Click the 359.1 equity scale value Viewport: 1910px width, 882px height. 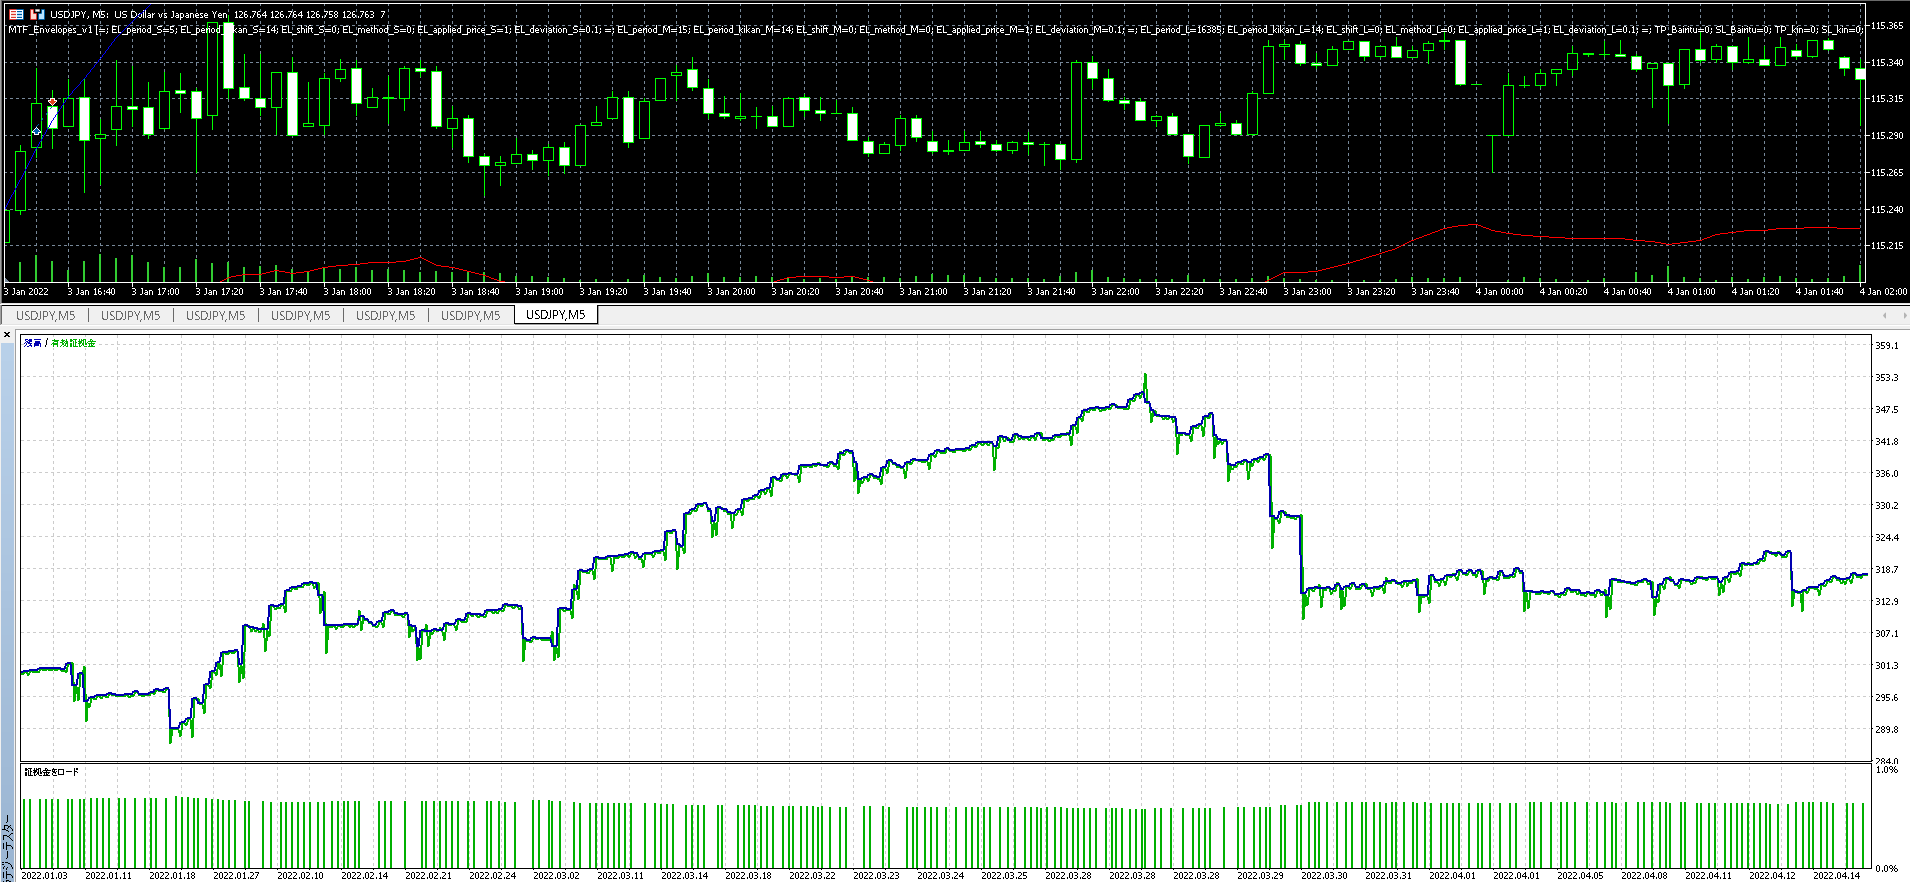1886,346
